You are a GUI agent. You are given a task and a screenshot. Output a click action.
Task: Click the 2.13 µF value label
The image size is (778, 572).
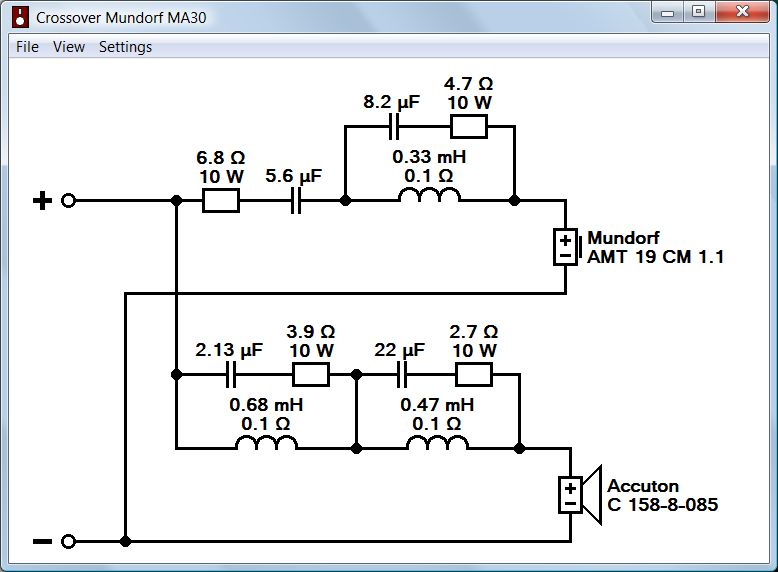coord(229,350)
